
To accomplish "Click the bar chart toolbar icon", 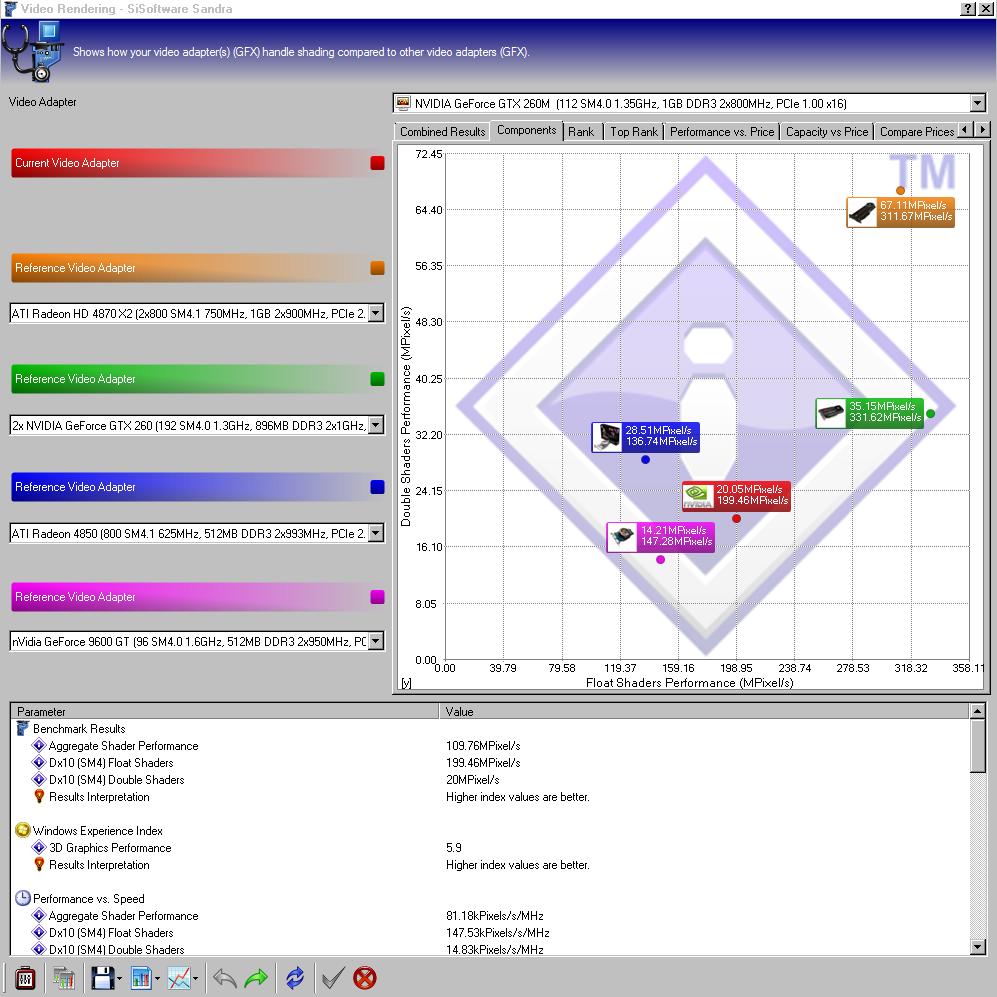I will [141, 977].
